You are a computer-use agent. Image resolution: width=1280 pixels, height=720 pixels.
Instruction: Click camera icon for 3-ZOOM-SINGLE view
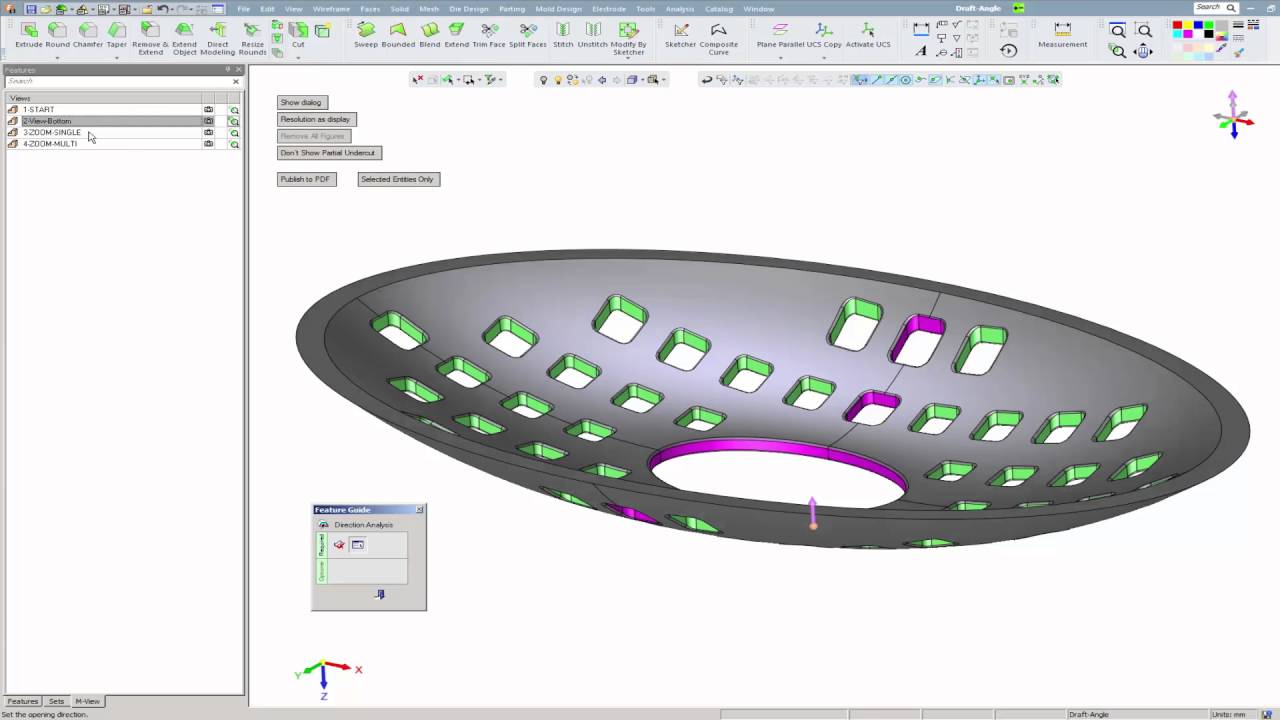coord(209,132)
